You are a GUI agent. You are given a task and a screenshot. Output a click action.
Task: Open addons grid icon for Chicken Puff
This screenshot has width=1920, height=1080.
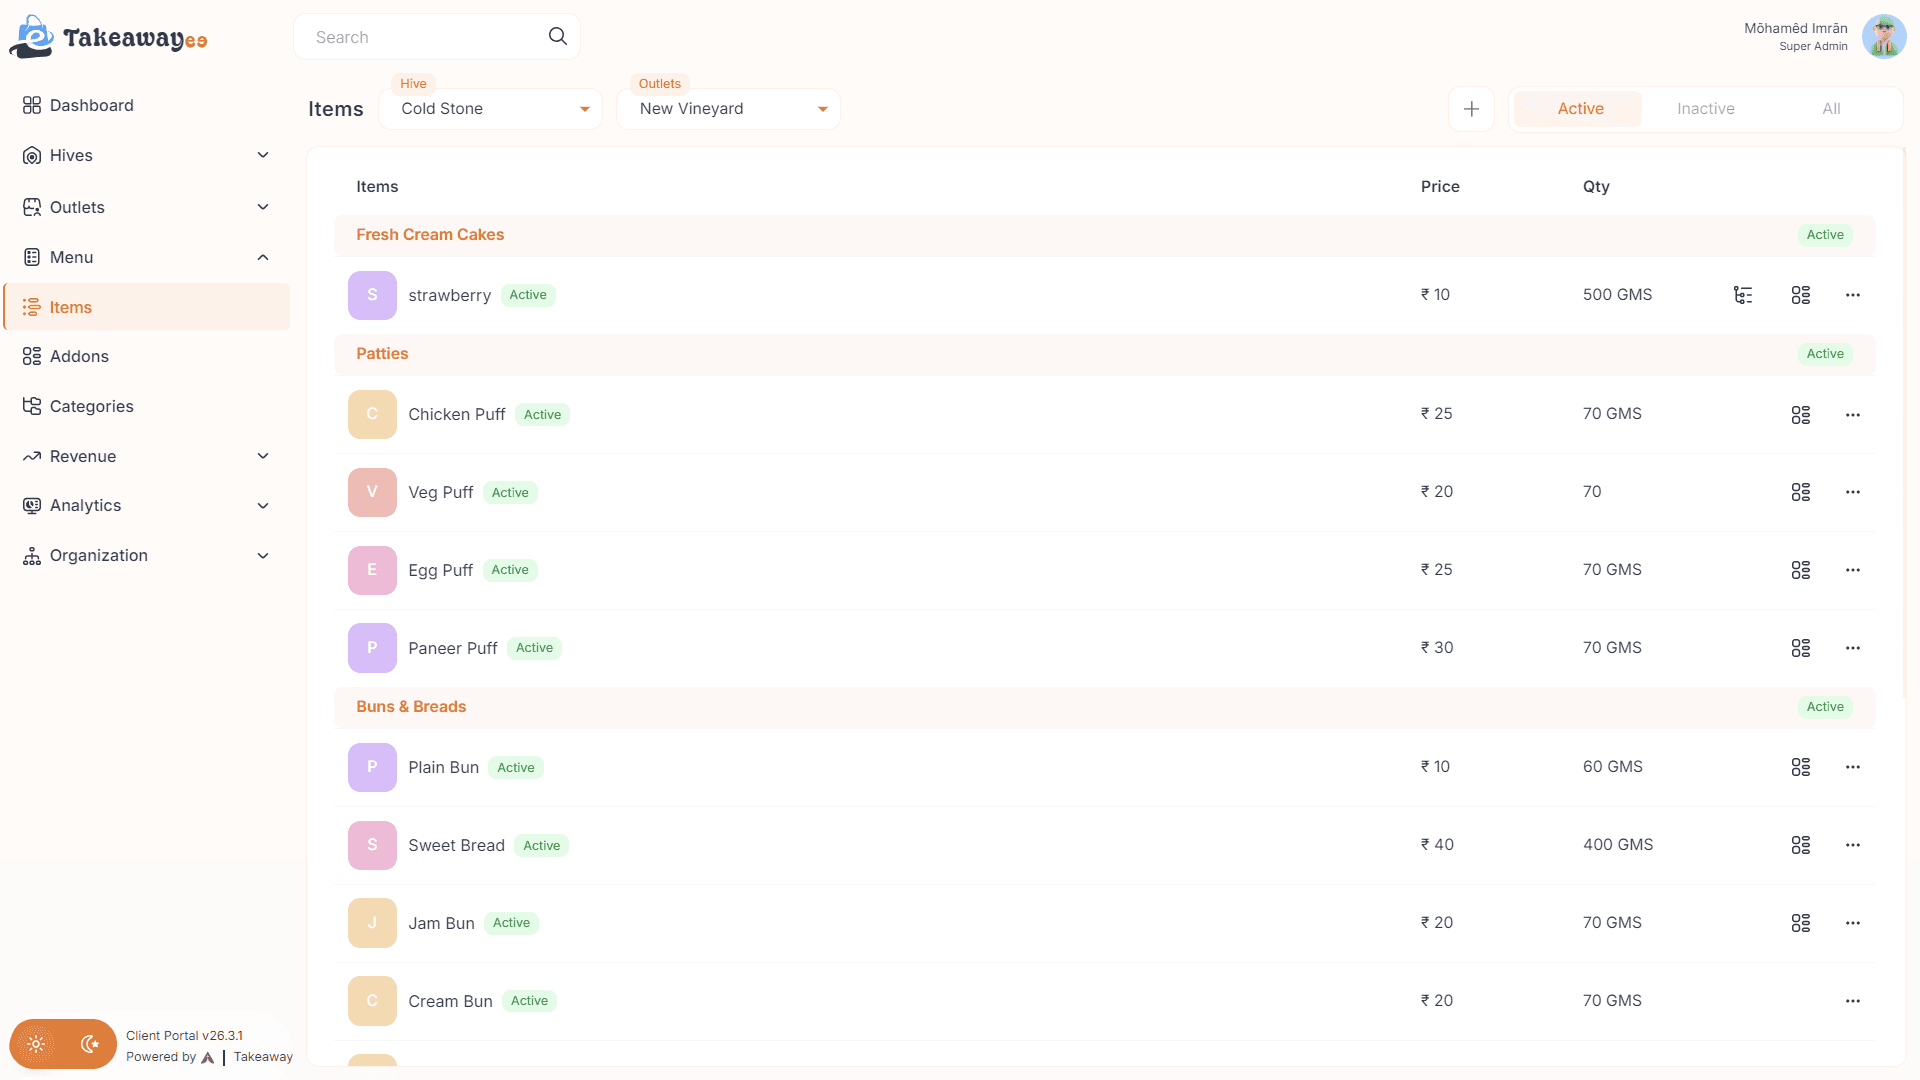(1801, 414)
